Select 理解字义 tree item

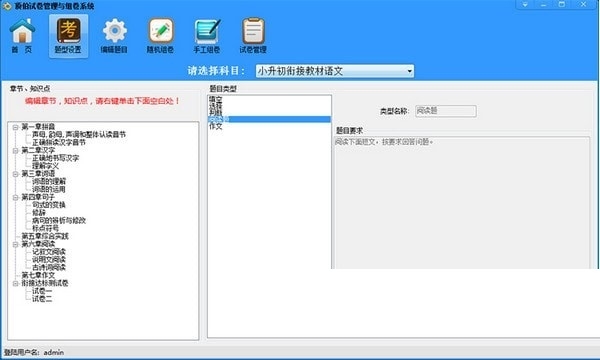click(45, 166)
